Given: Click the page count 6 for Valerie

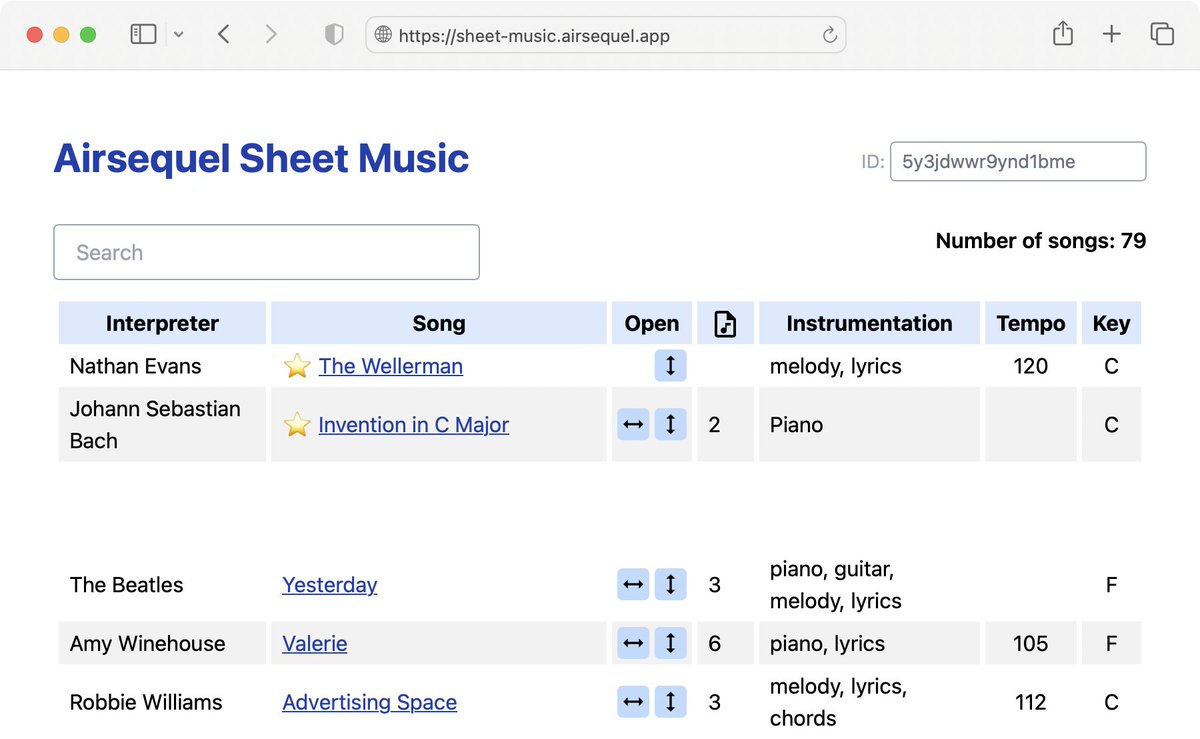Looking at the screenshot, I should click(714, 643).
